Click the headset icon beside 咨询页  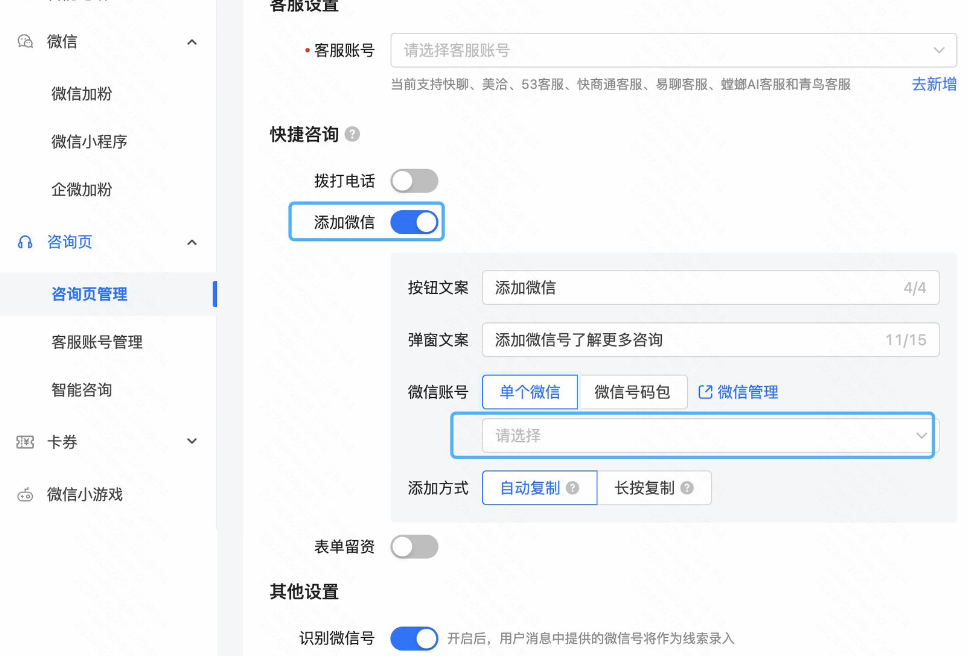click(23, 242)
